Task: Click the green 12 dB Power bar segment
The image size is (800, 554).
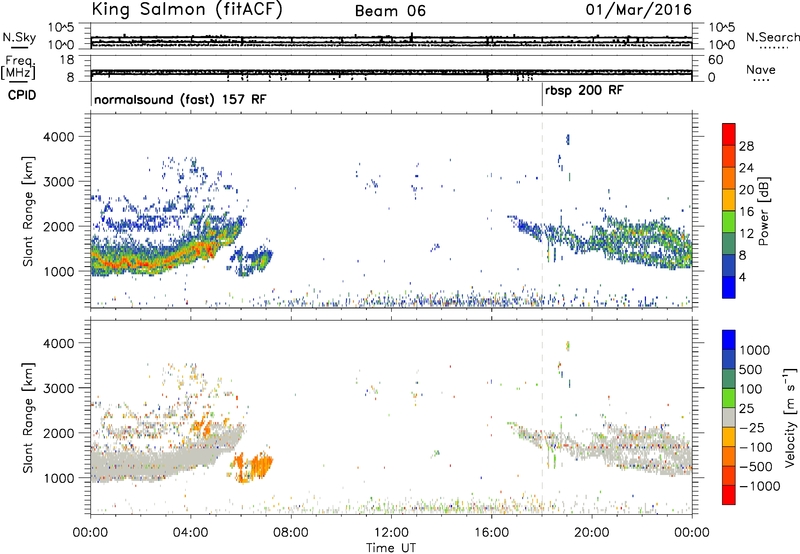Action: [729, 222]
